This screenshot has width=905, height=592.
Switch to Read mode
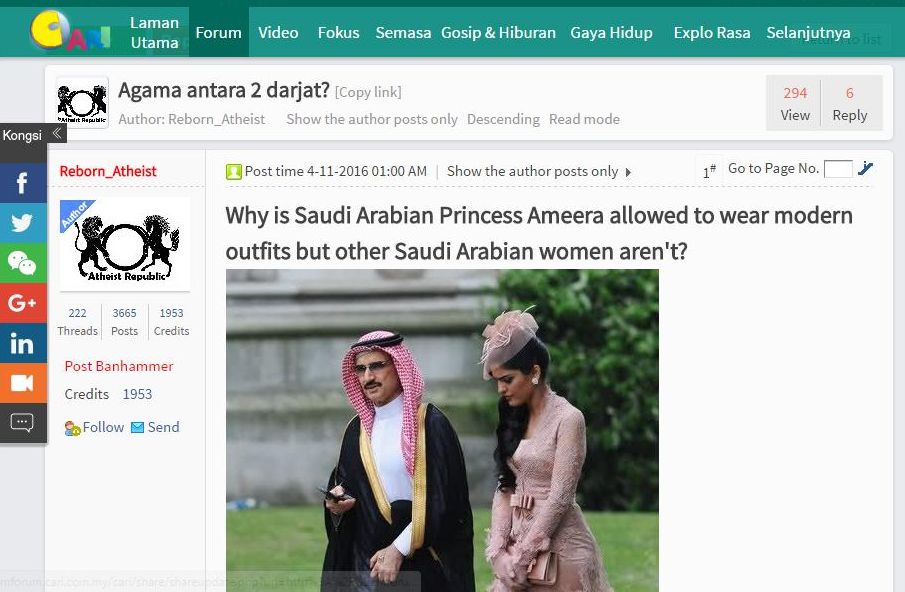click(584, 119)
